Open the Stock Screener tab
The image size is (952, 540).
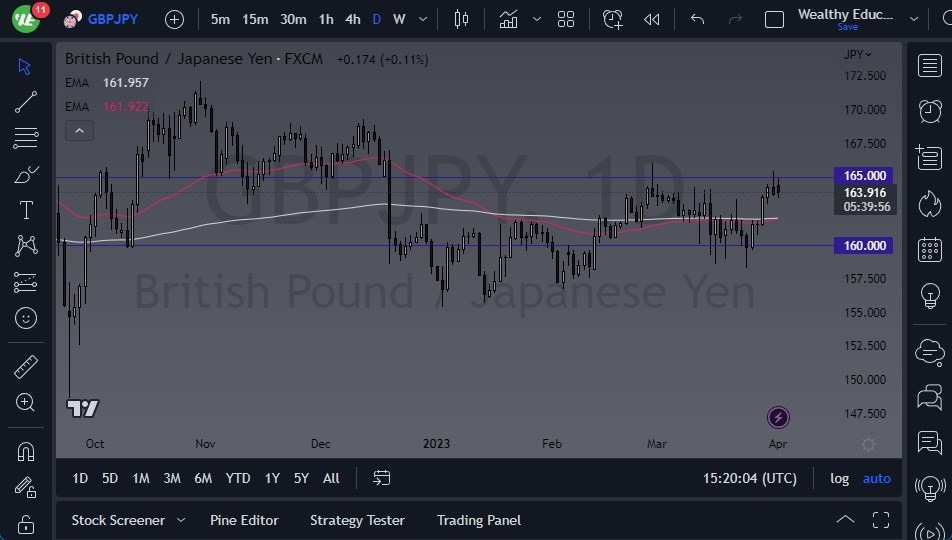click(118, 521)
